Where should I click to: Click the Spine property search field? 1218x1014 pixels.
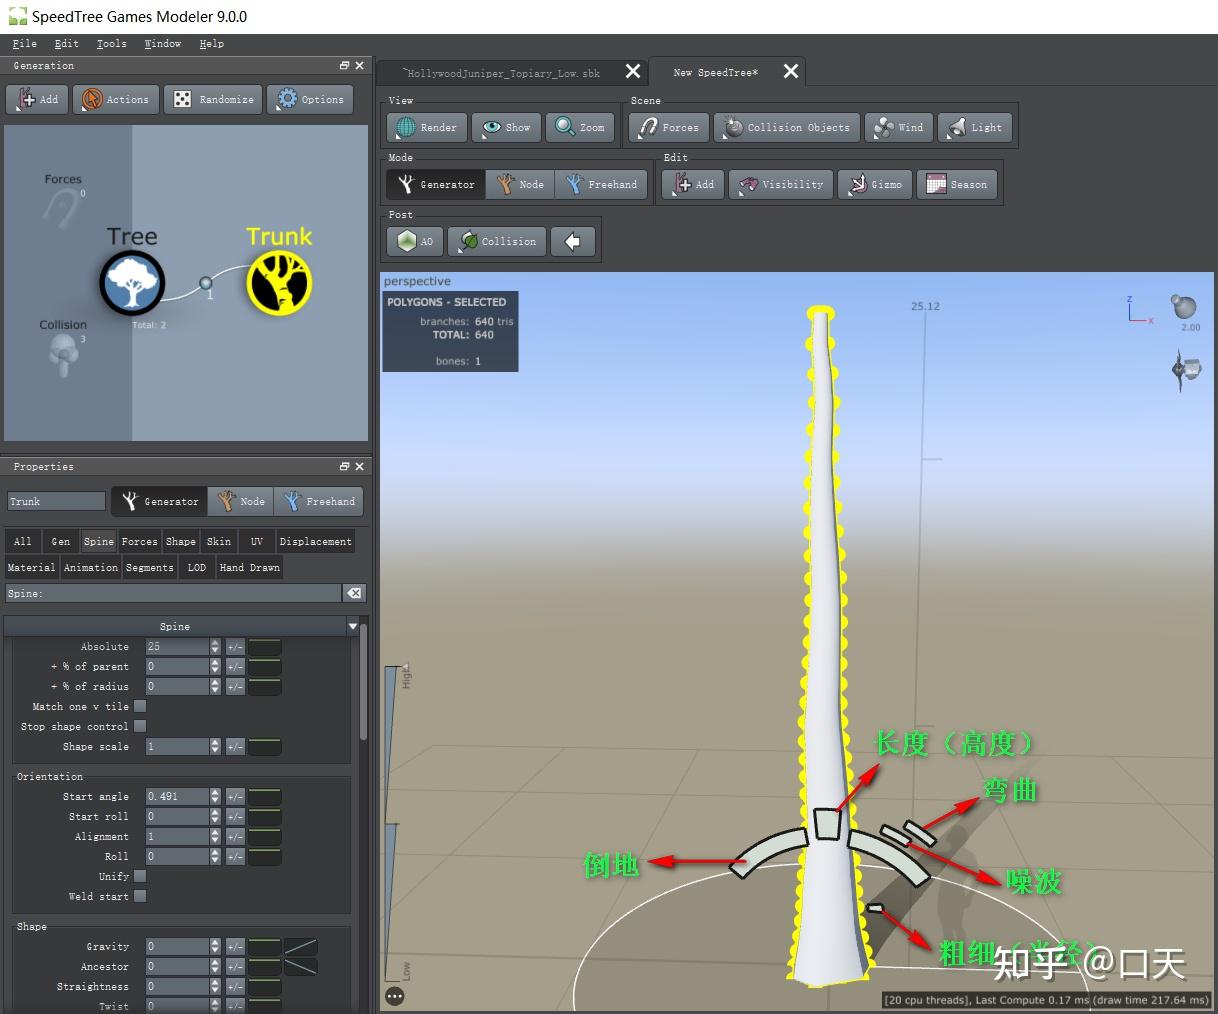coord(173,594)
